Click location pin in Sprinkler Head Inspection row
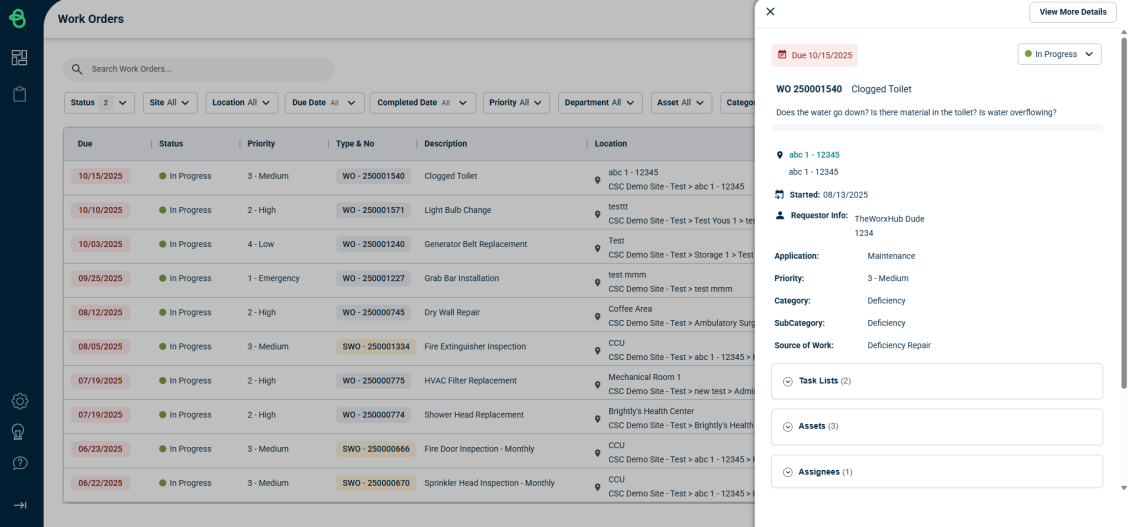1128x527 pixels. point(597,487)
